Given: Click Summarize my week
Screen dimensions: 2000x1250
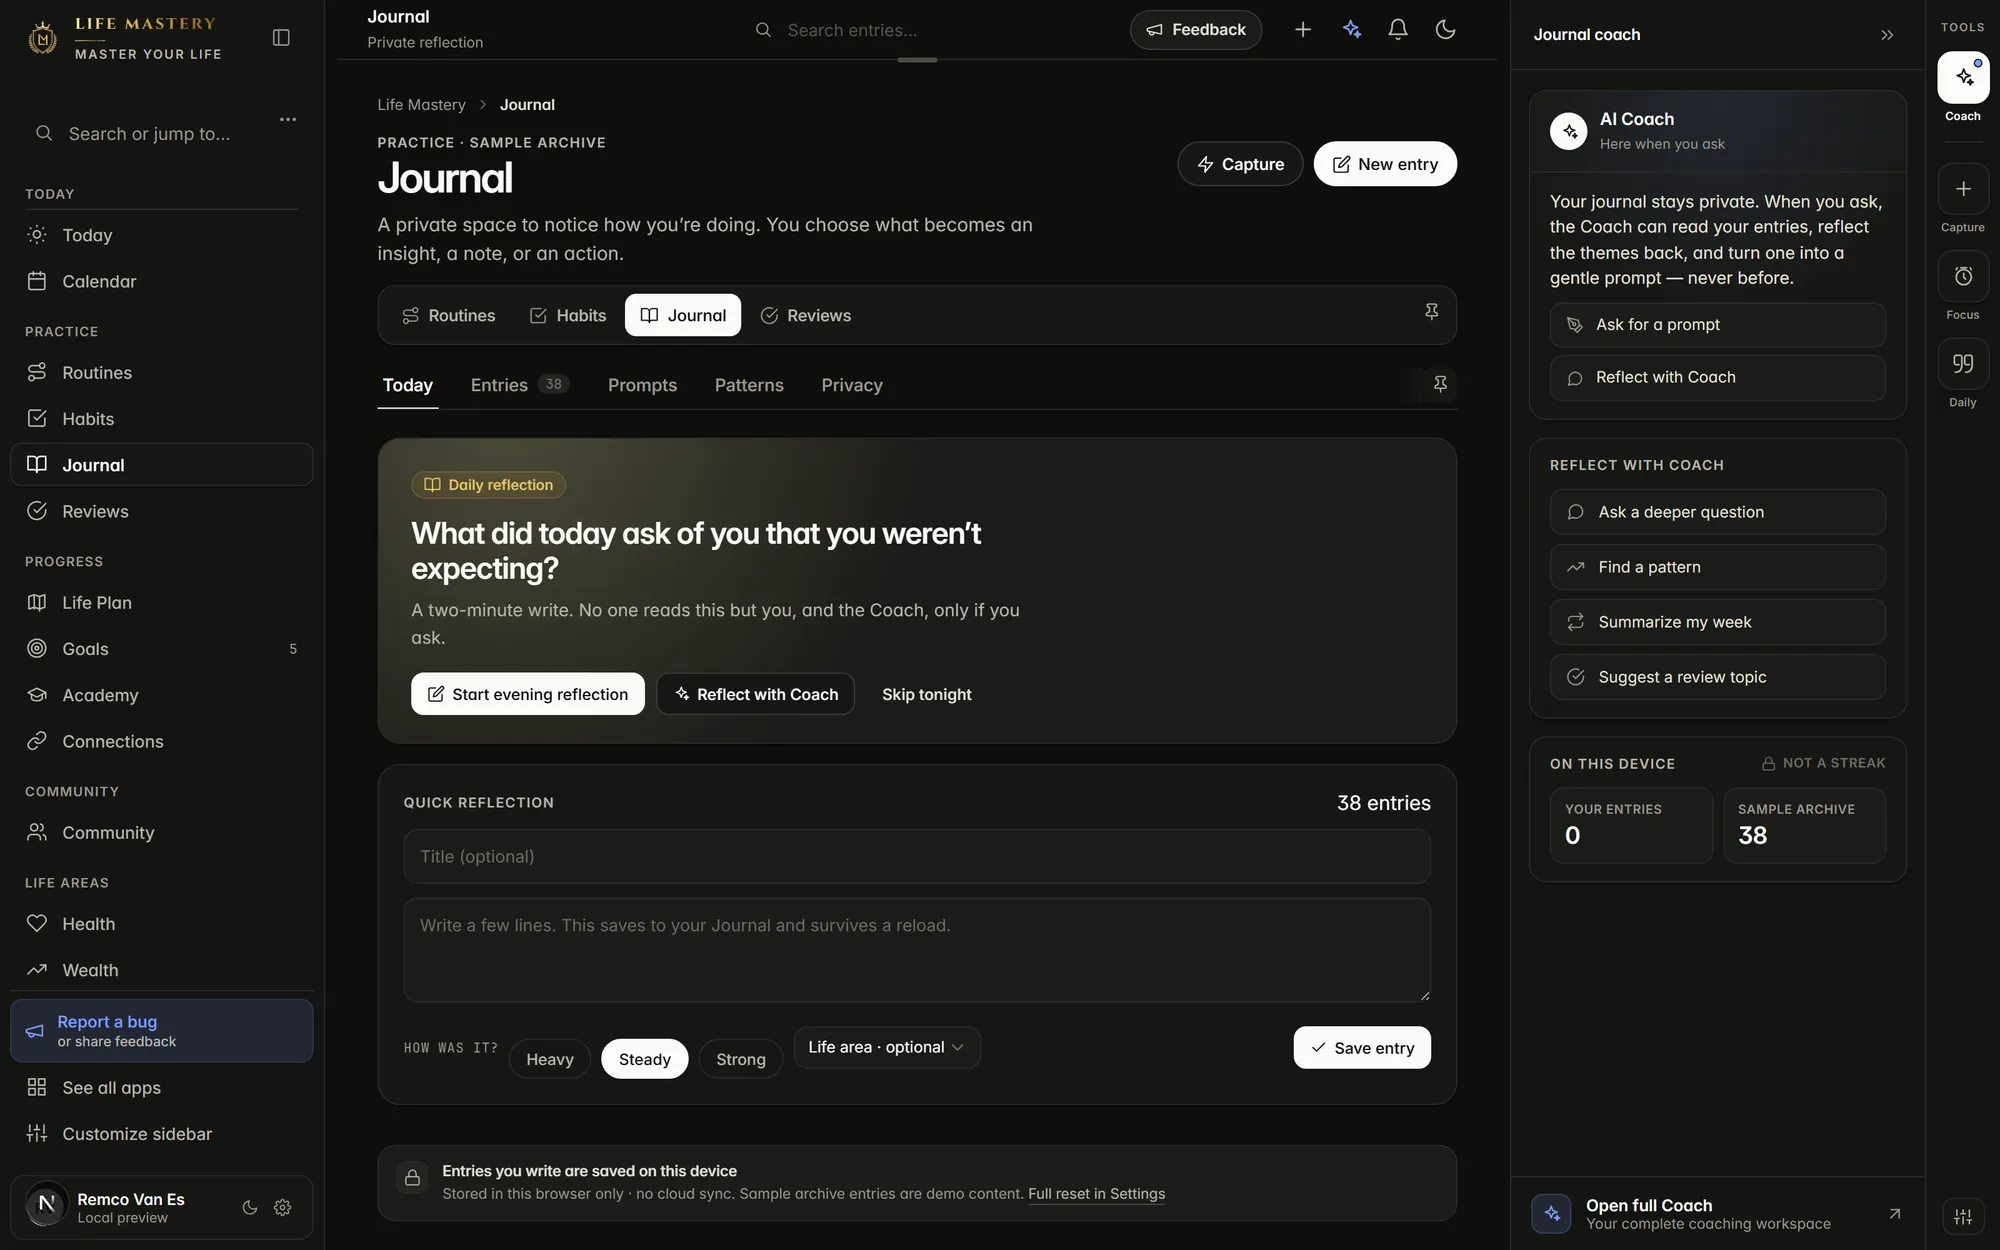Looking at the screenshot, I should pos(1718,622).
